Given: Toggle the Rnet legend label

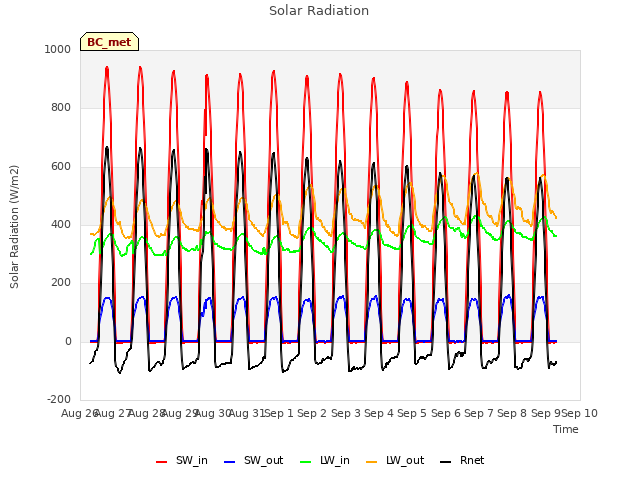Looking at the screenshot, I should click(x=472, y=460).
